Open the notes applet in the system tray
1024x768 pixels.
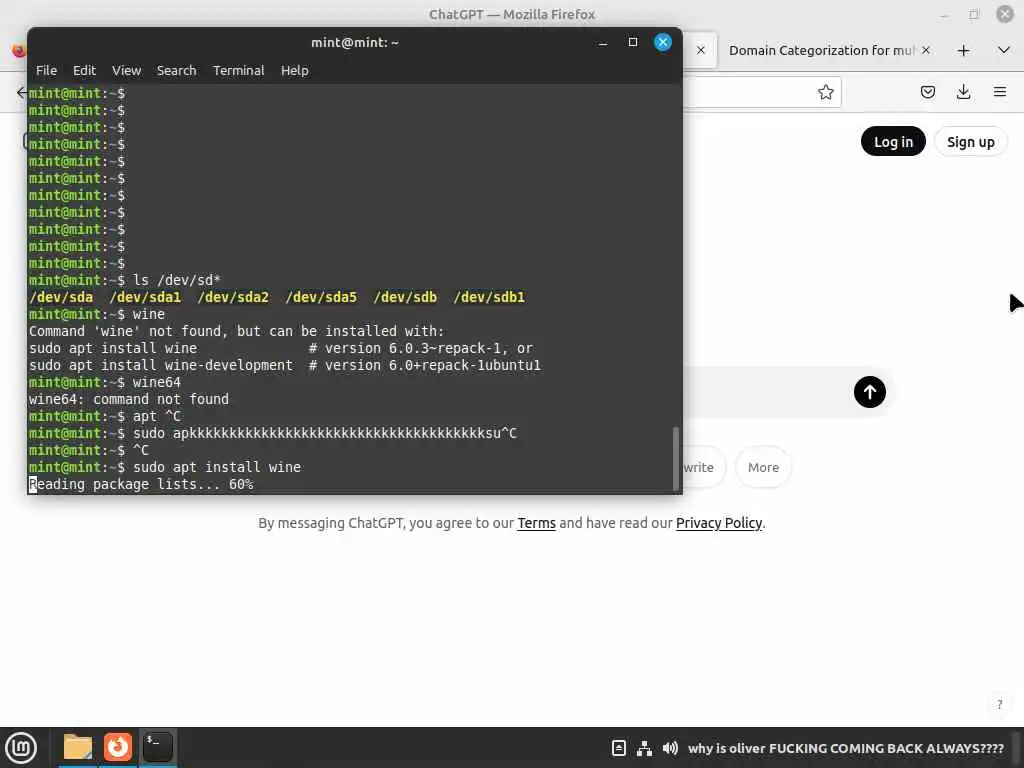pyautogui.click(x=618, y=748)
